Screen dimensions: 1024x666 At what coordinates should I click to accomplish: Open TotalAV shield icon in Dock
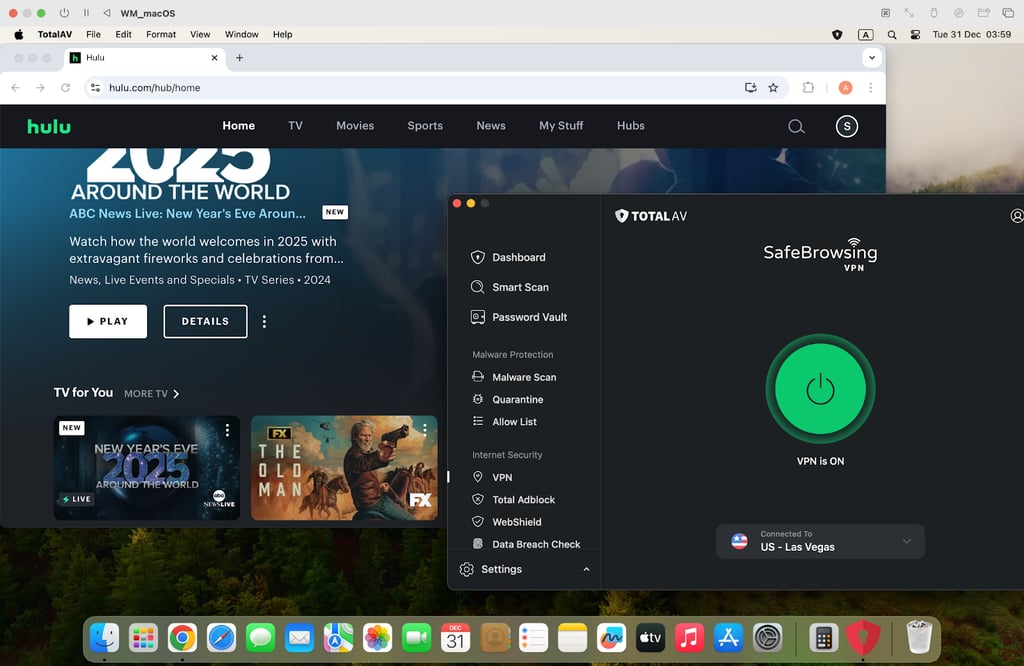(x=863, y=637)
